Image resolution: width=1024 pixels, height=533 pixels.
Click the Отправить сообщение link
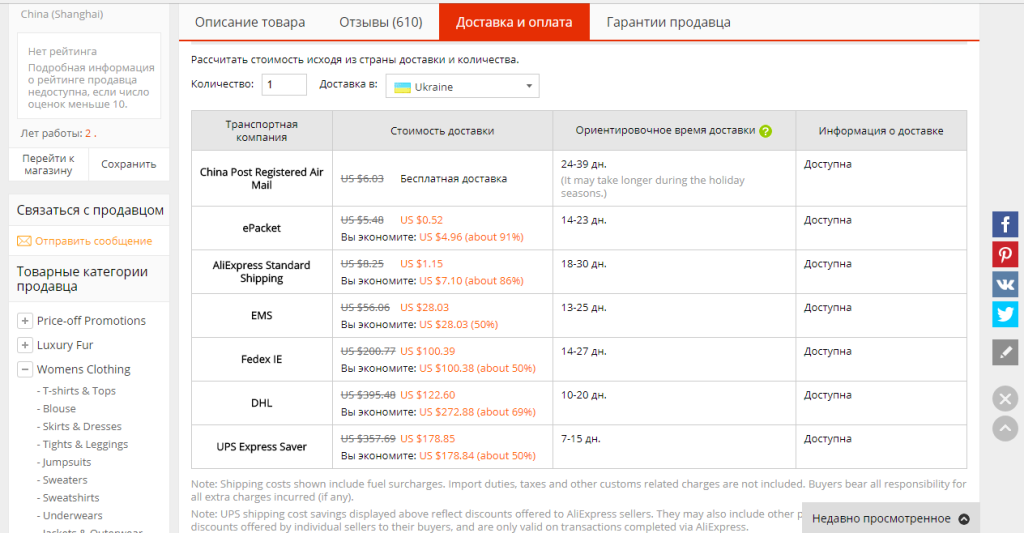tap(93, 241)
